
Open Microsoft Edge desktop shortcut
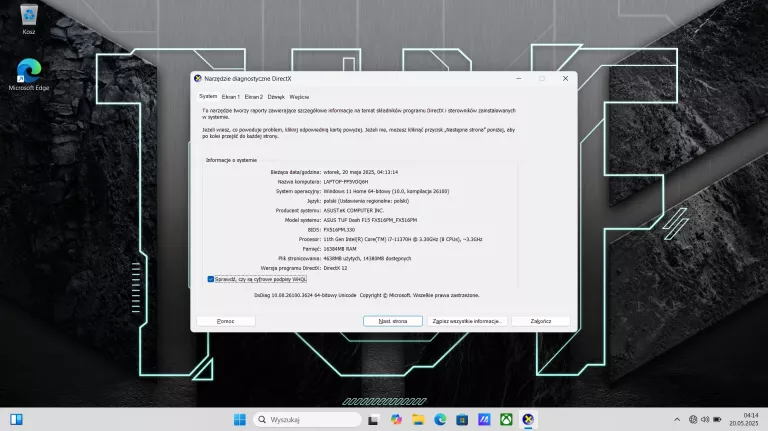point(29,72)
